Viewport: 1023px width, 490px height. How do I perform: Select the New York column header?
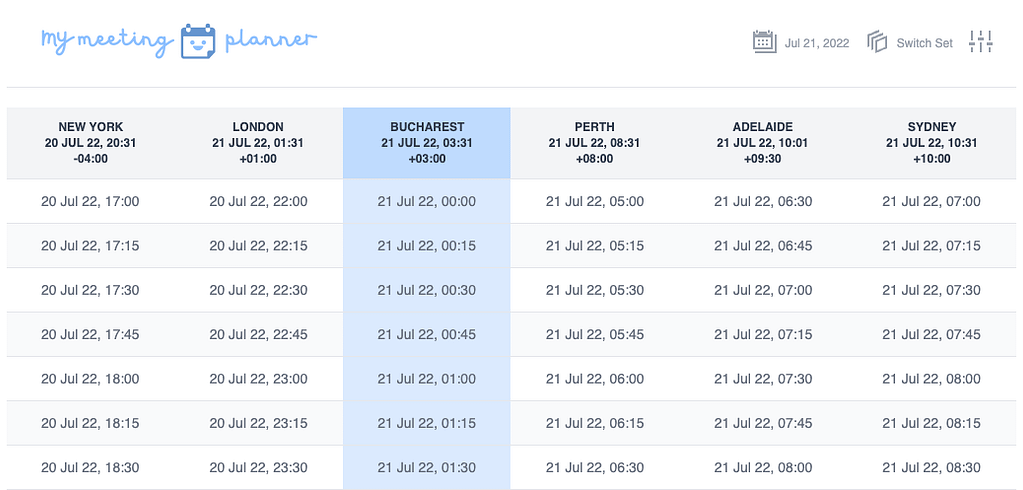point(91,143)
